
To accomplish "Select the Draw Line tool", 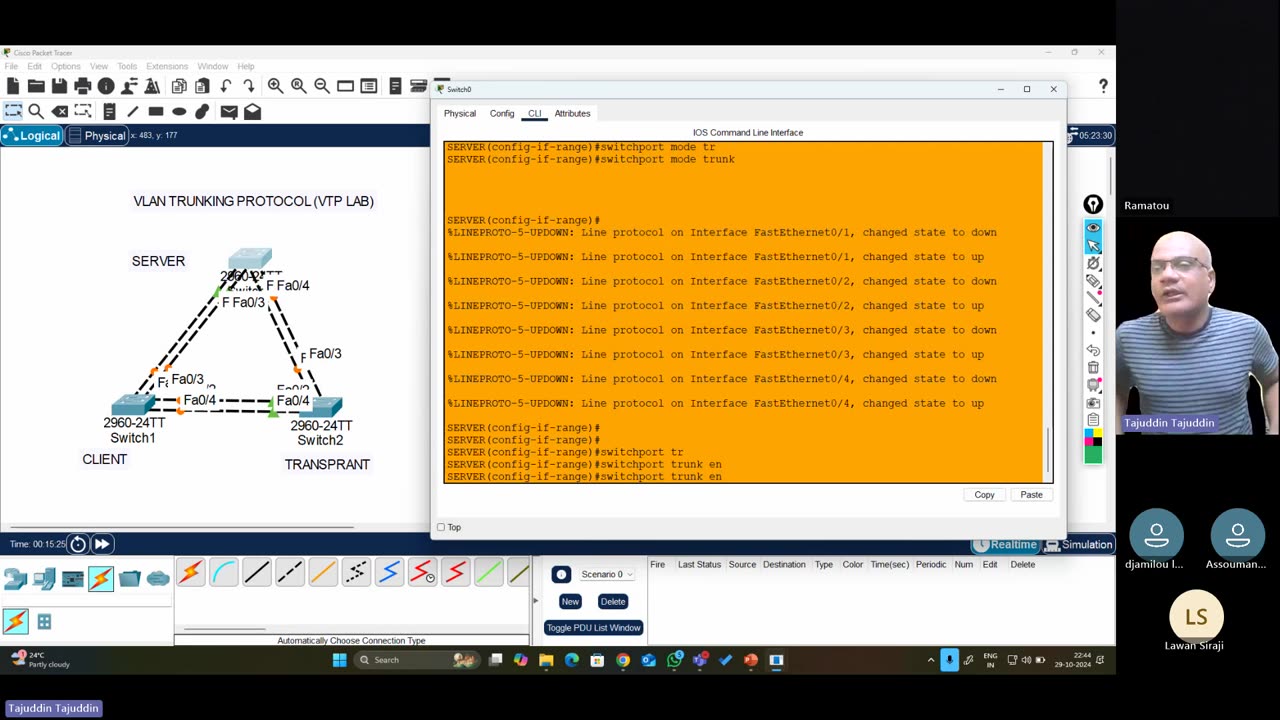I will pos(132,111).
